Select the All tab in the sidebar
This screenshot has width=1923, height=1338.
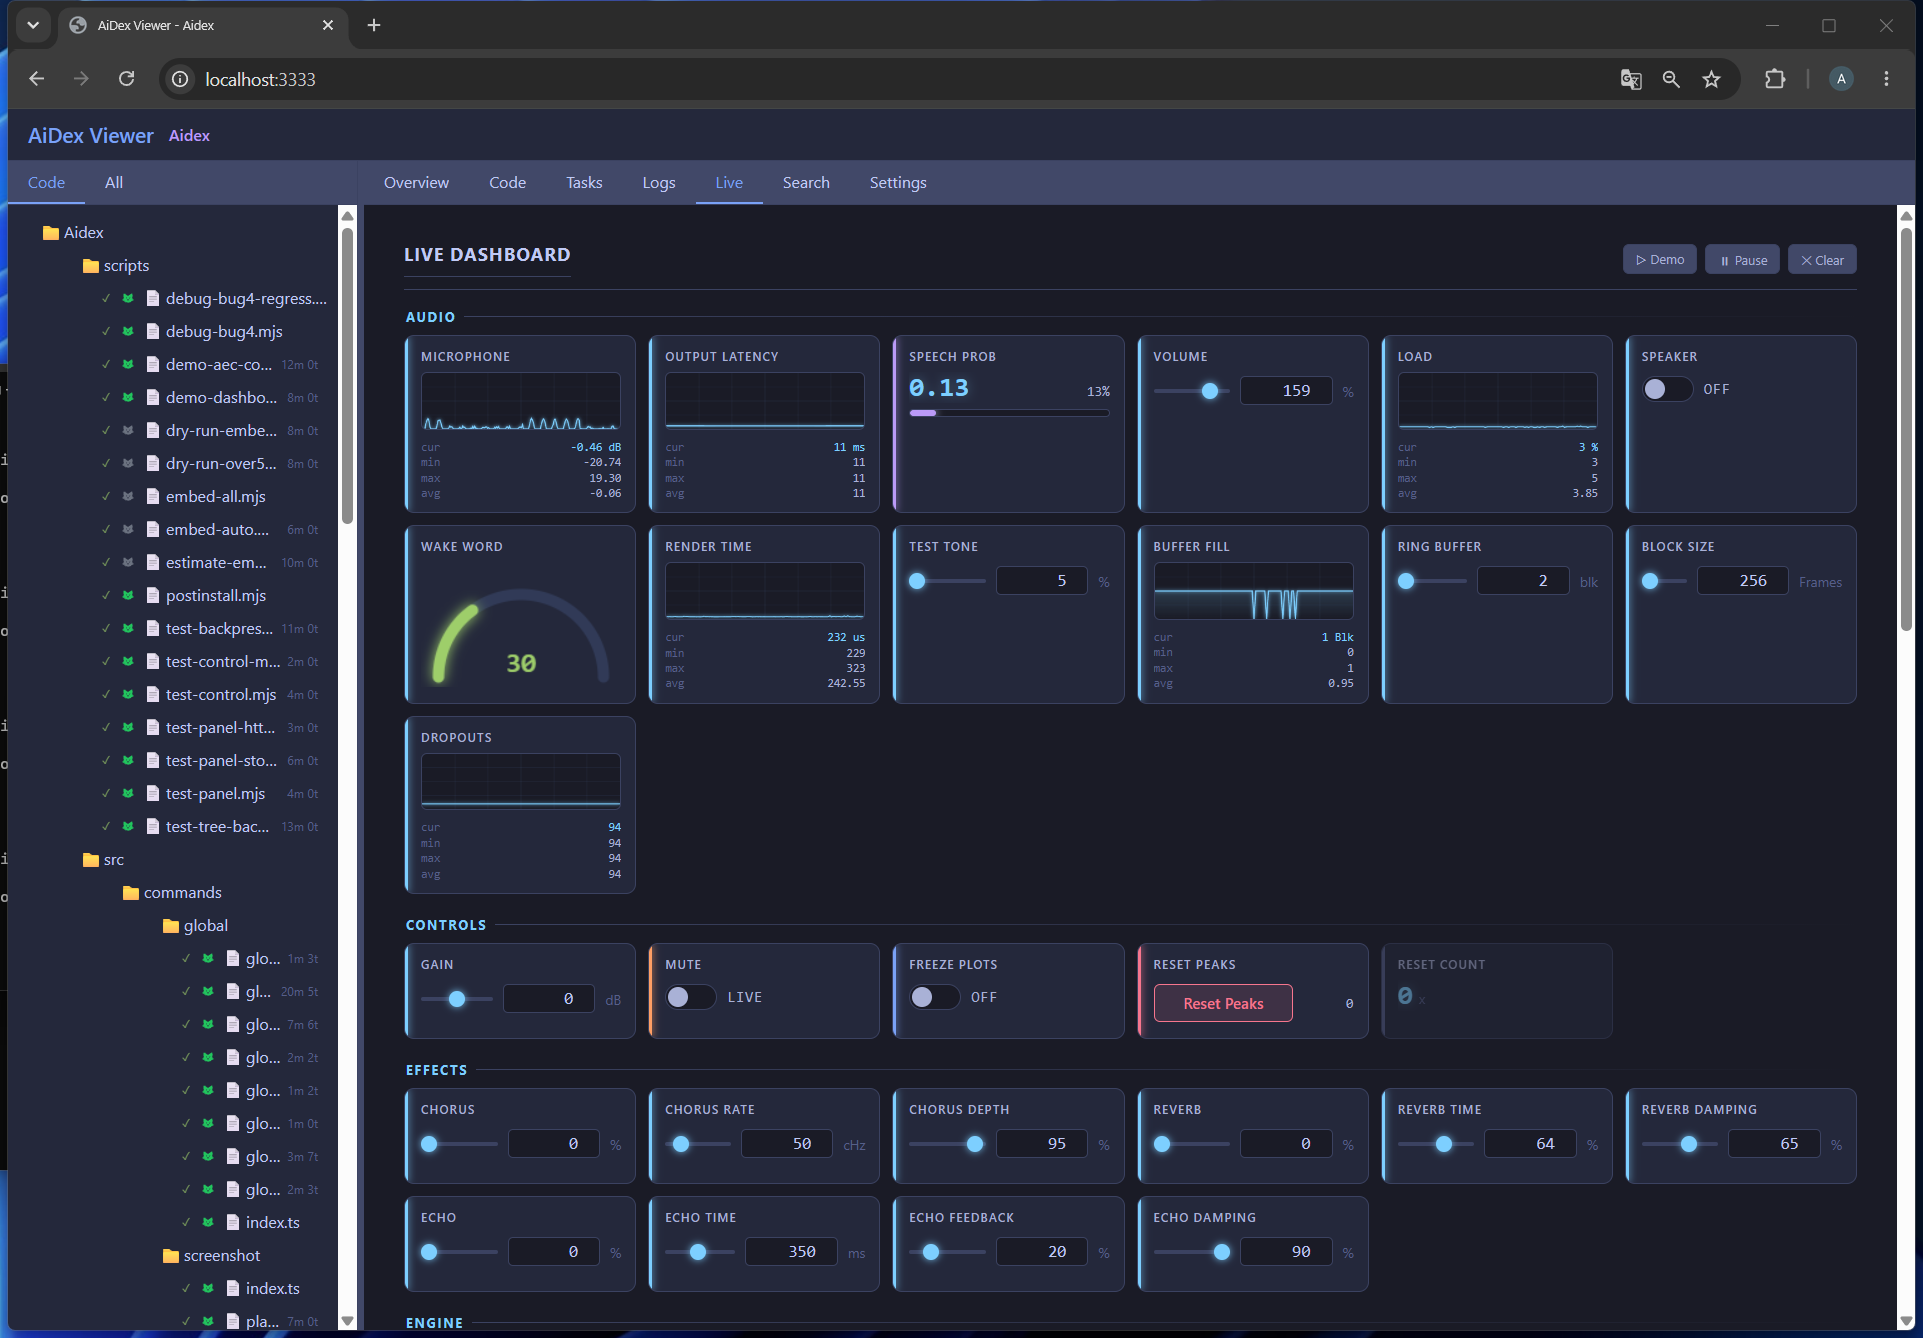114,183
